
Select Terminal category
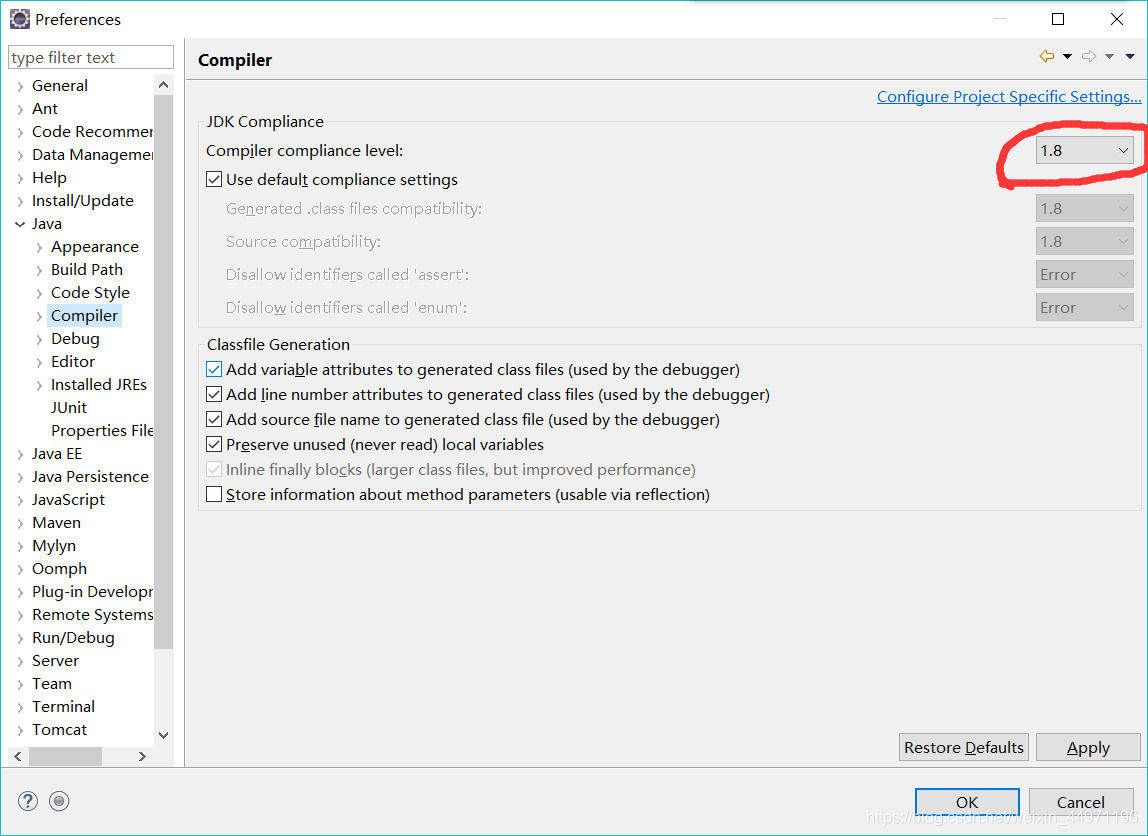[64, 706]
